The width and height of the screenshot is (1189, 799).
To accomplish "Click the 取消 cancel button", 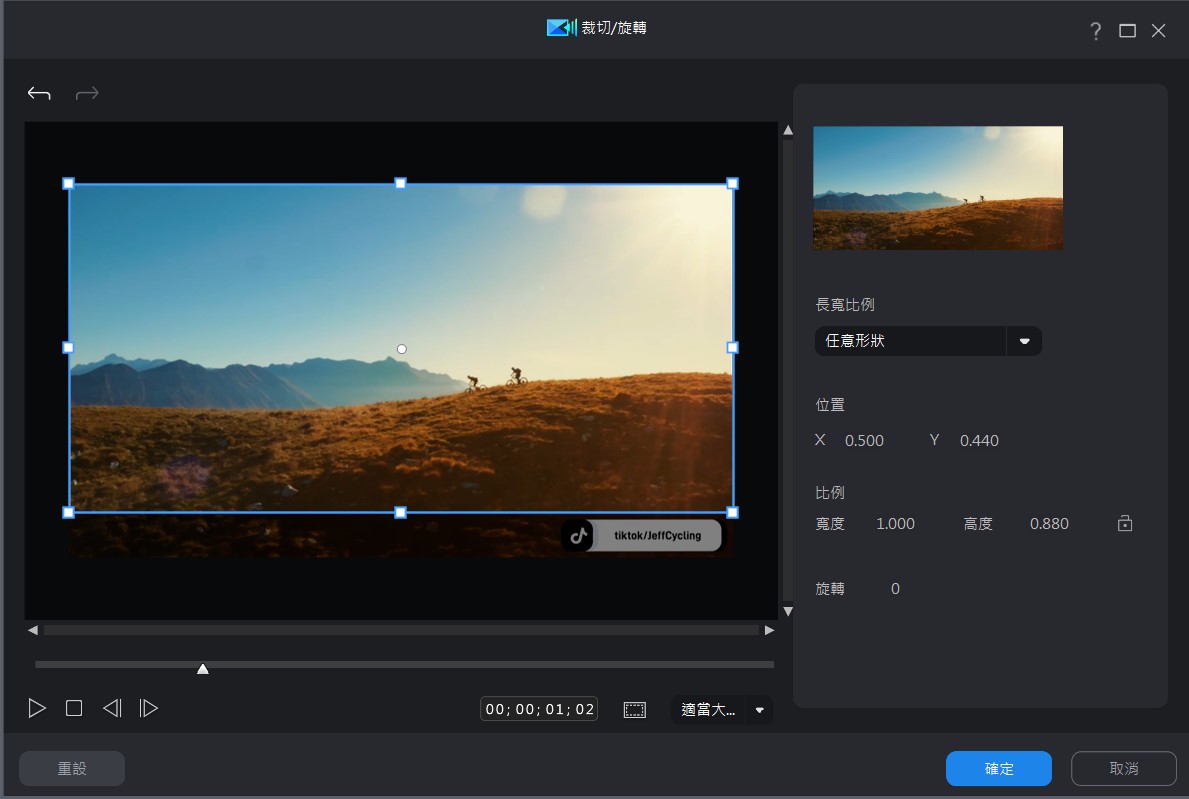I will (1124, 769).
